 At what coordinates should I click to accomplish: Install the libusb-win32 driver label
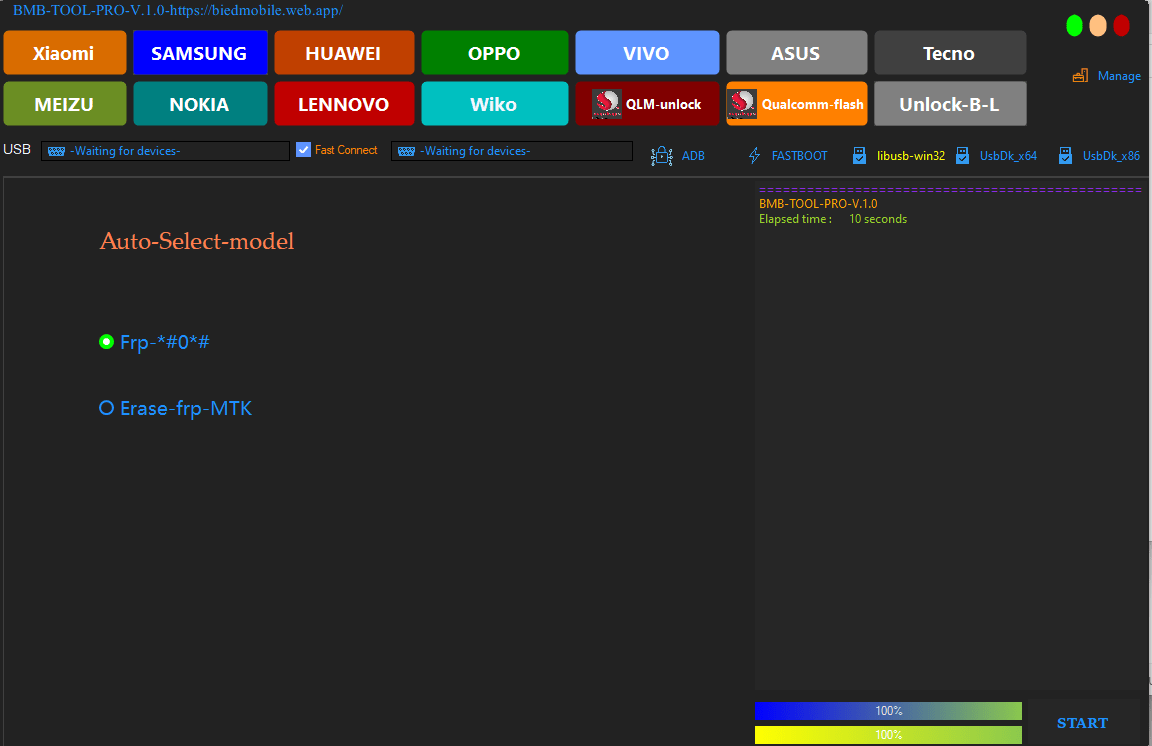(911, 156)
